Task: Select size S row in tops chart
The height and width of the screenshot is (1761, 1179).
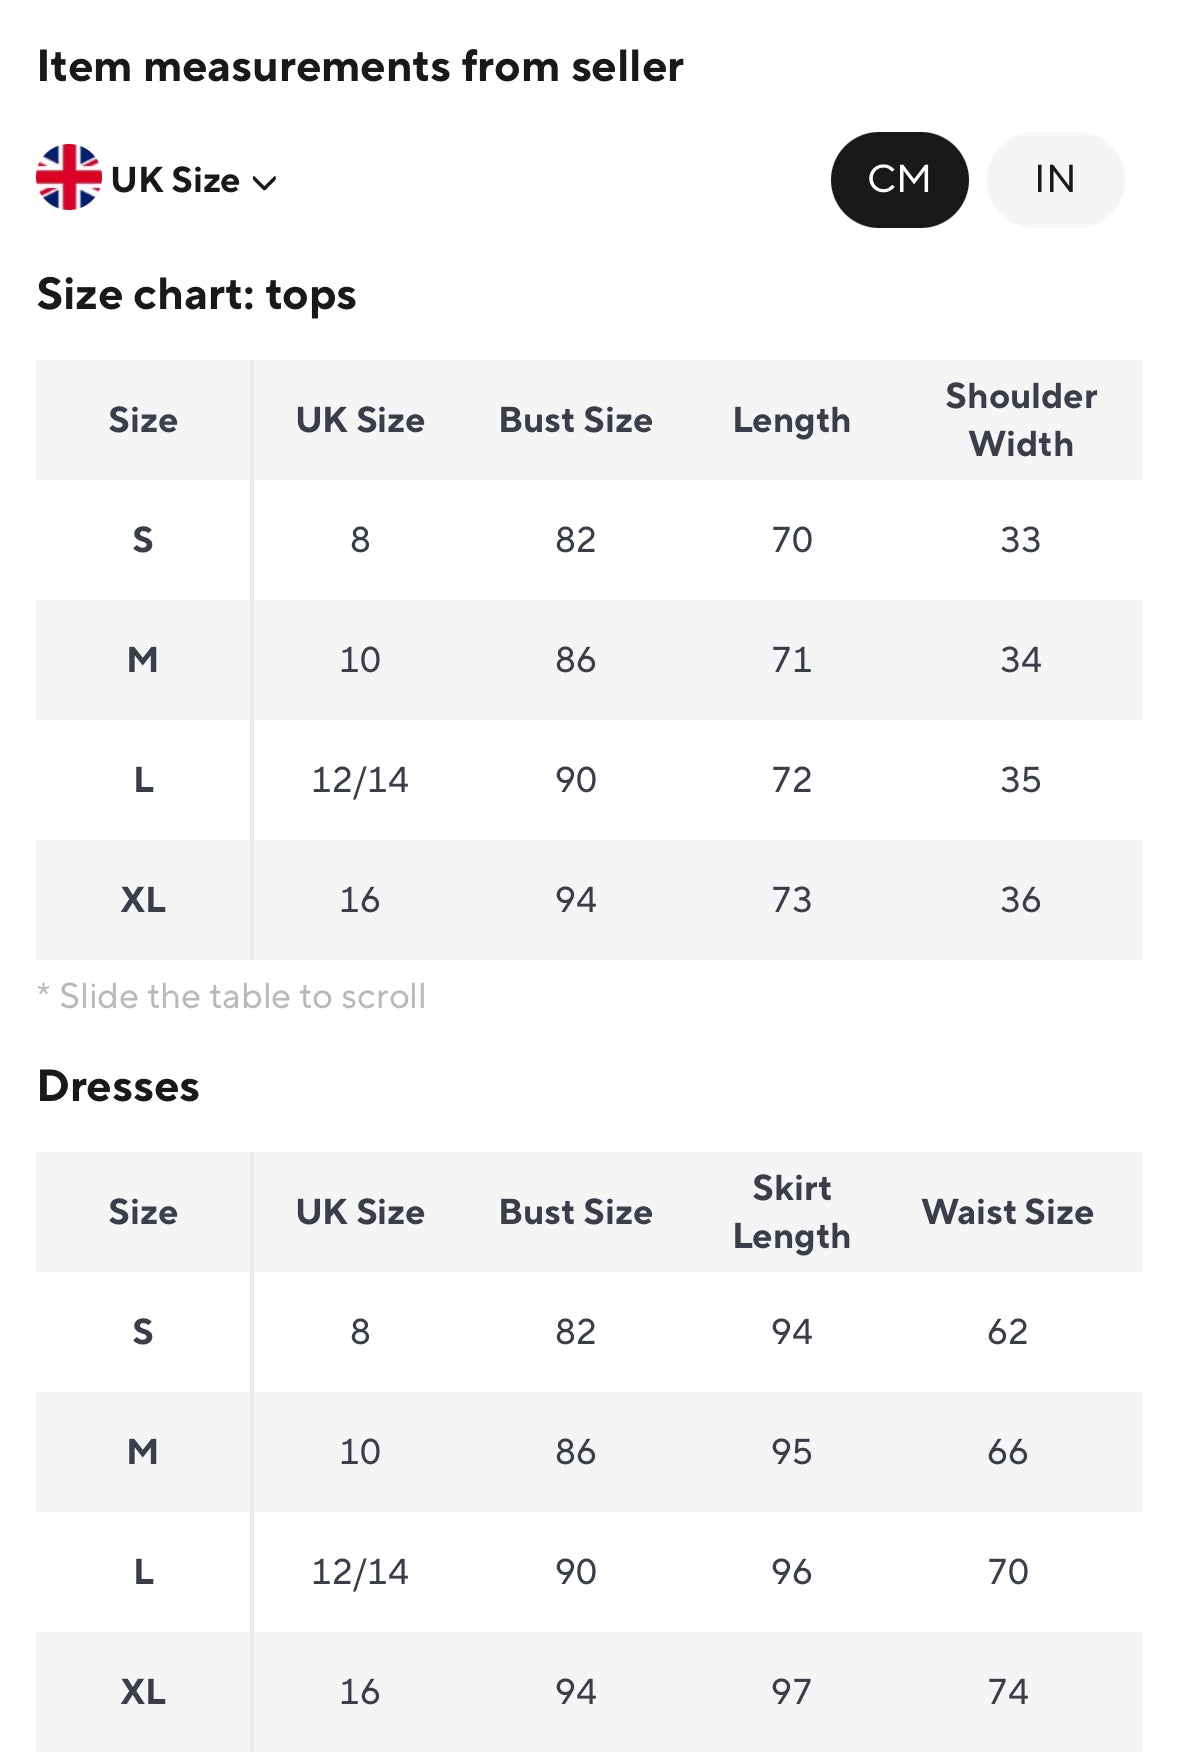Action: pos(143,540)
